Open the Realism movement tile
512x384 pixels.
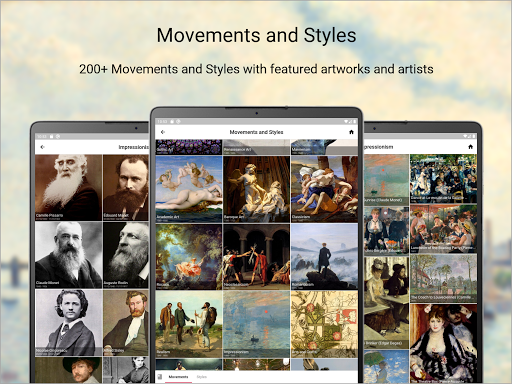189,324
